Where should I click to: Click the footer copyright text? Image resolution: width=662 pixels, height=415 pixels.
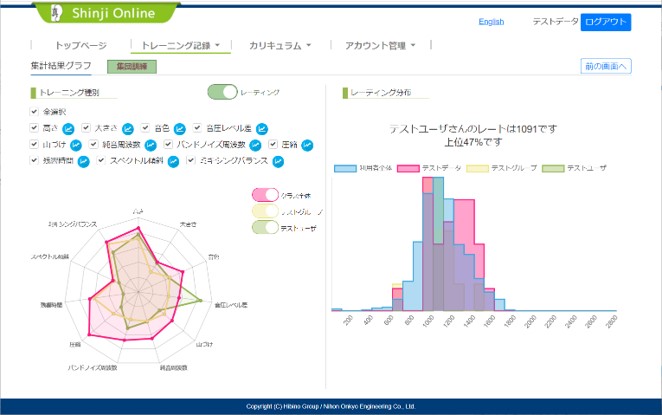click(x=331, y=407)
